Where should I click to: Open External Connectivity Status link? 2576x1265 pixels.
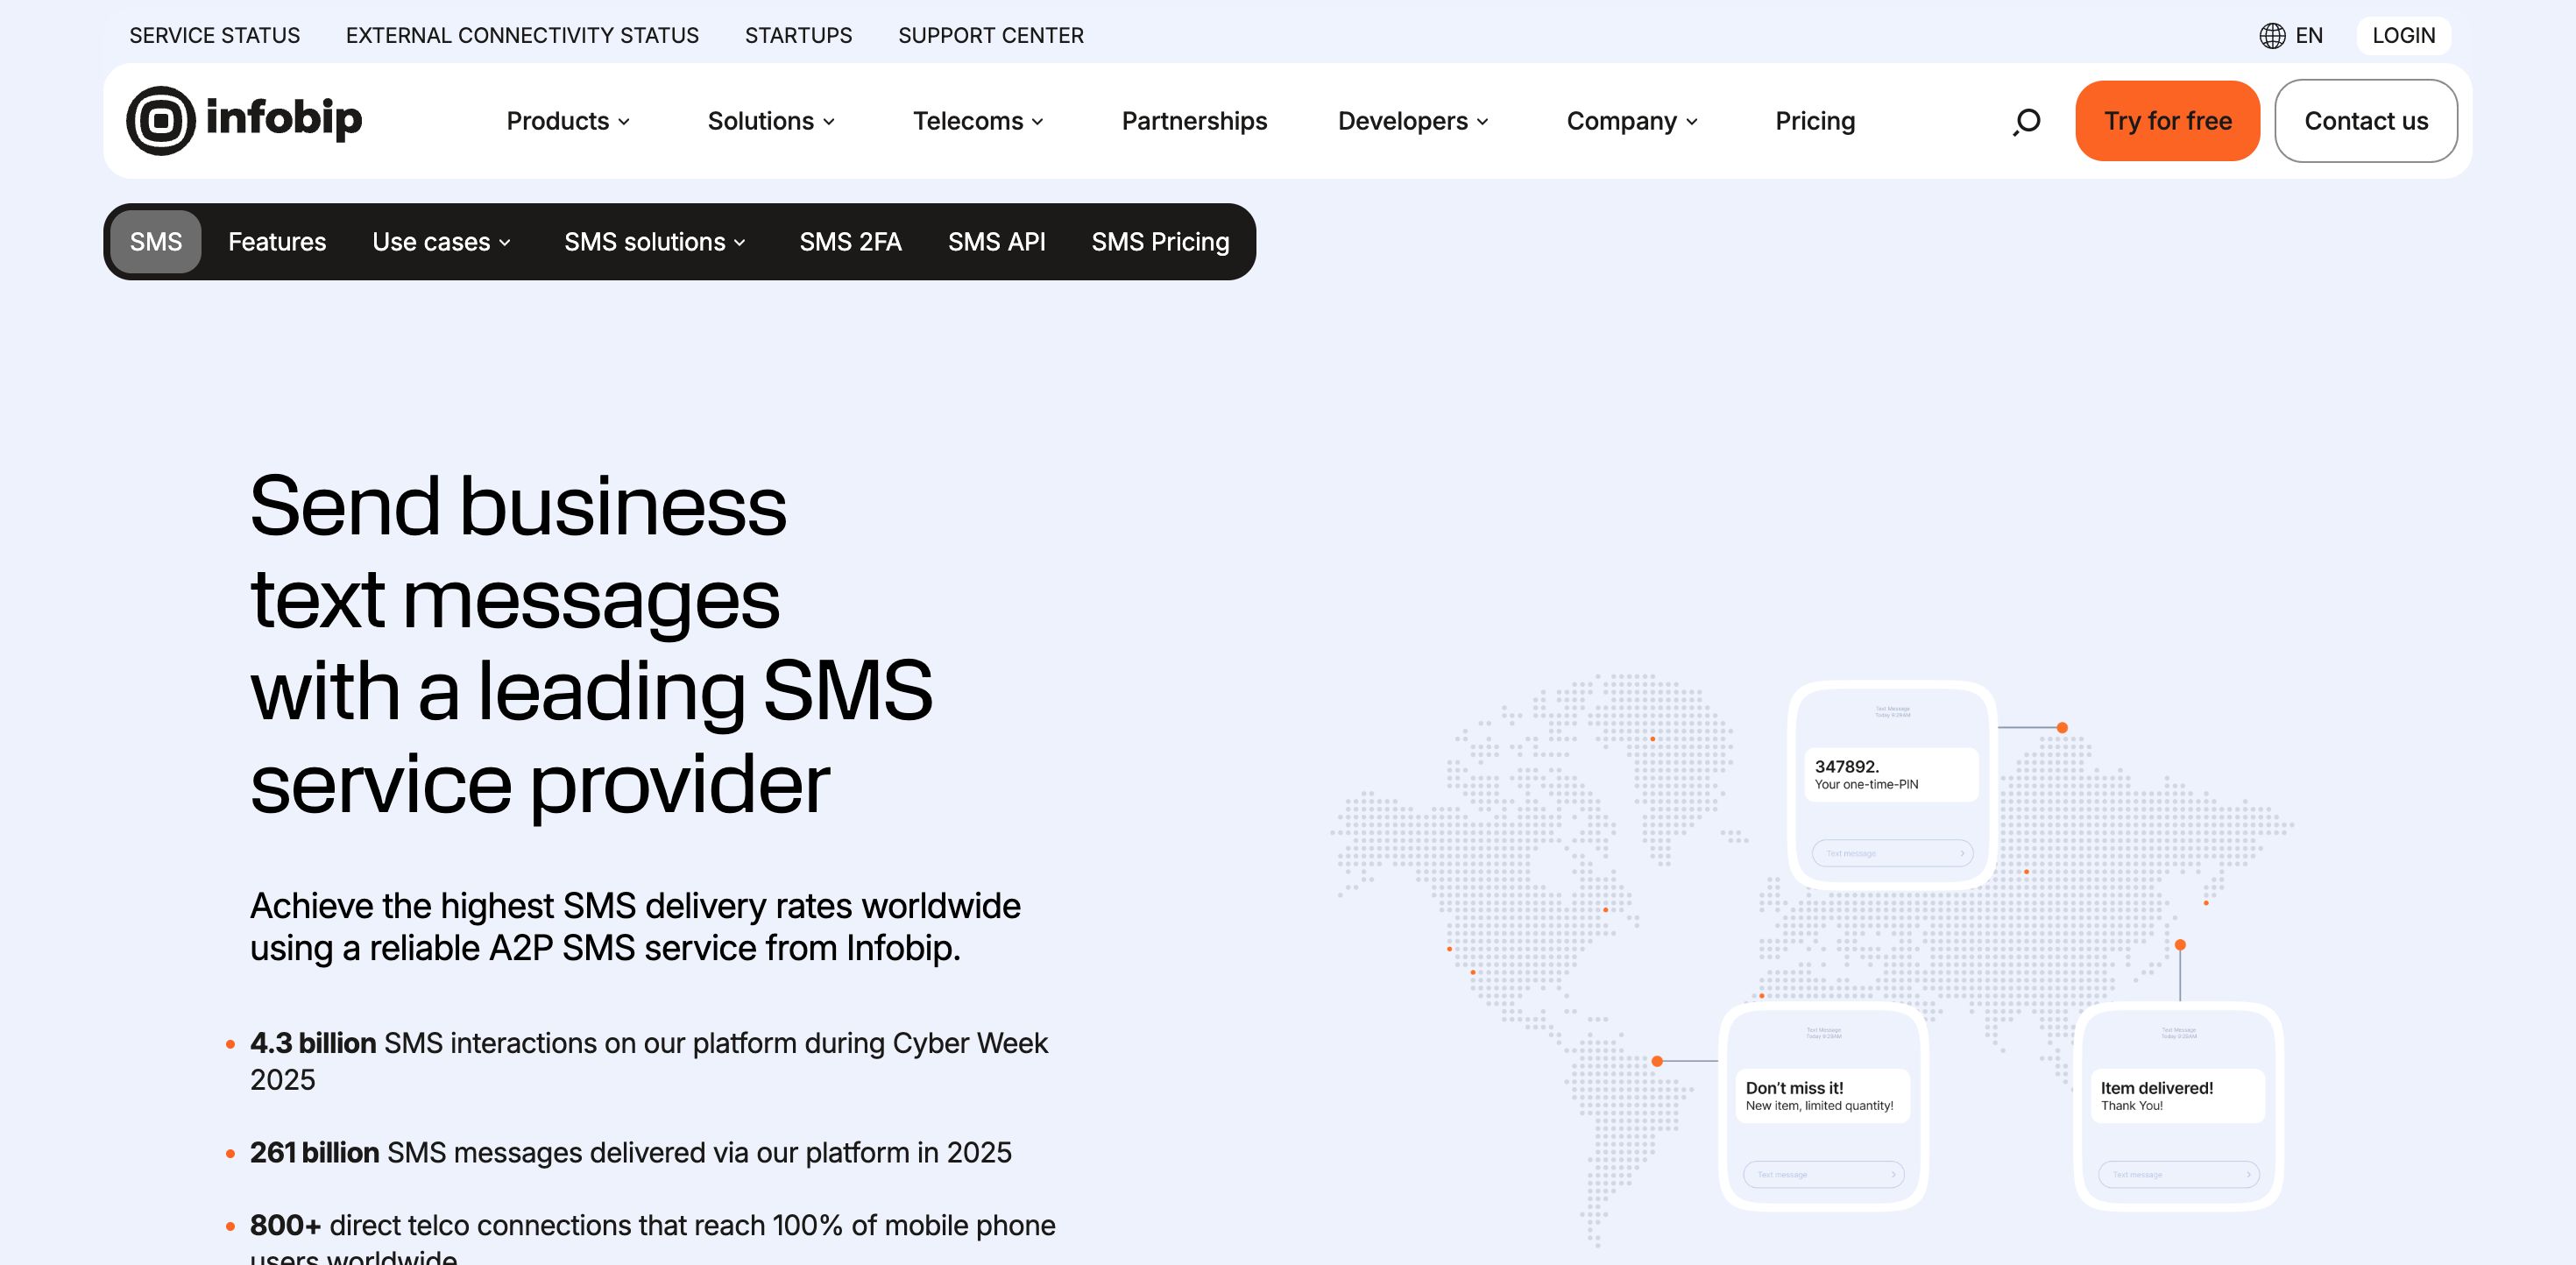pos(522,36)
